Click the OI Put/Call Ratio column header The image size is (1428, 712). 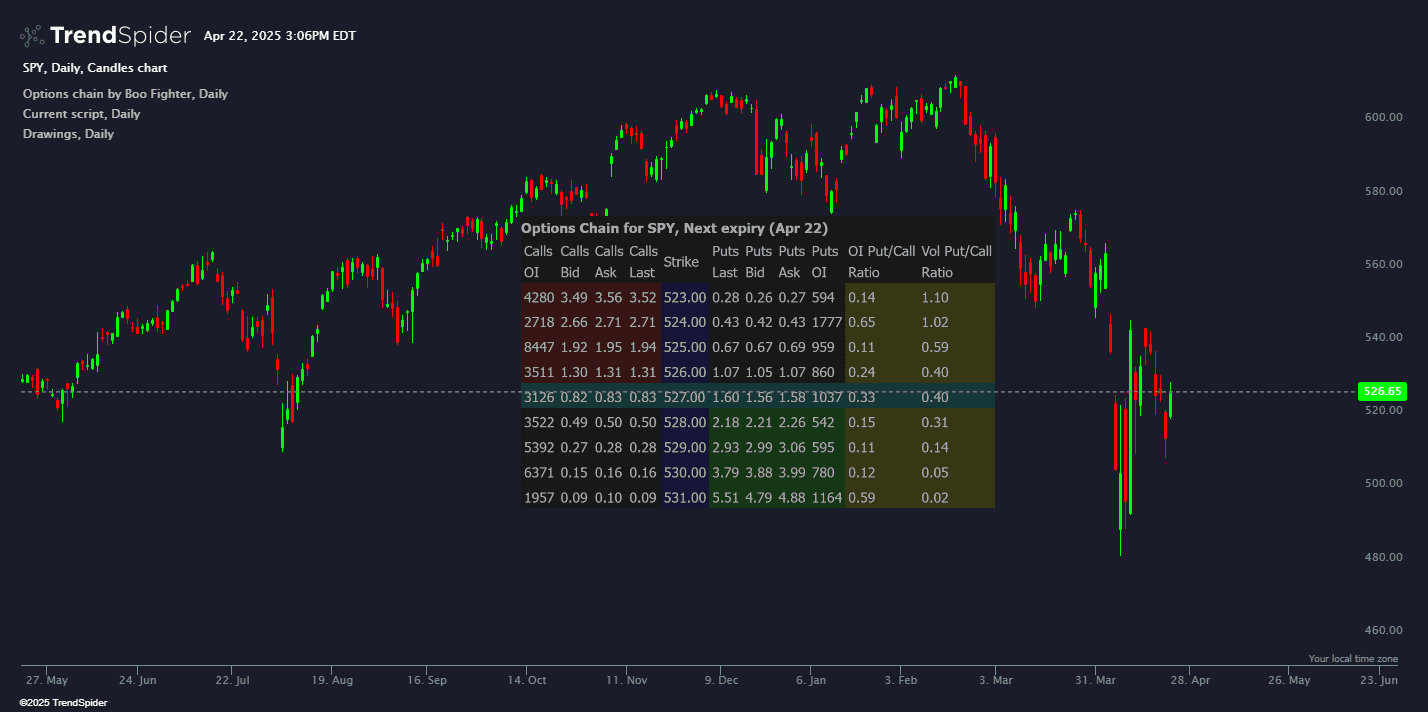(x=882, y=262)
